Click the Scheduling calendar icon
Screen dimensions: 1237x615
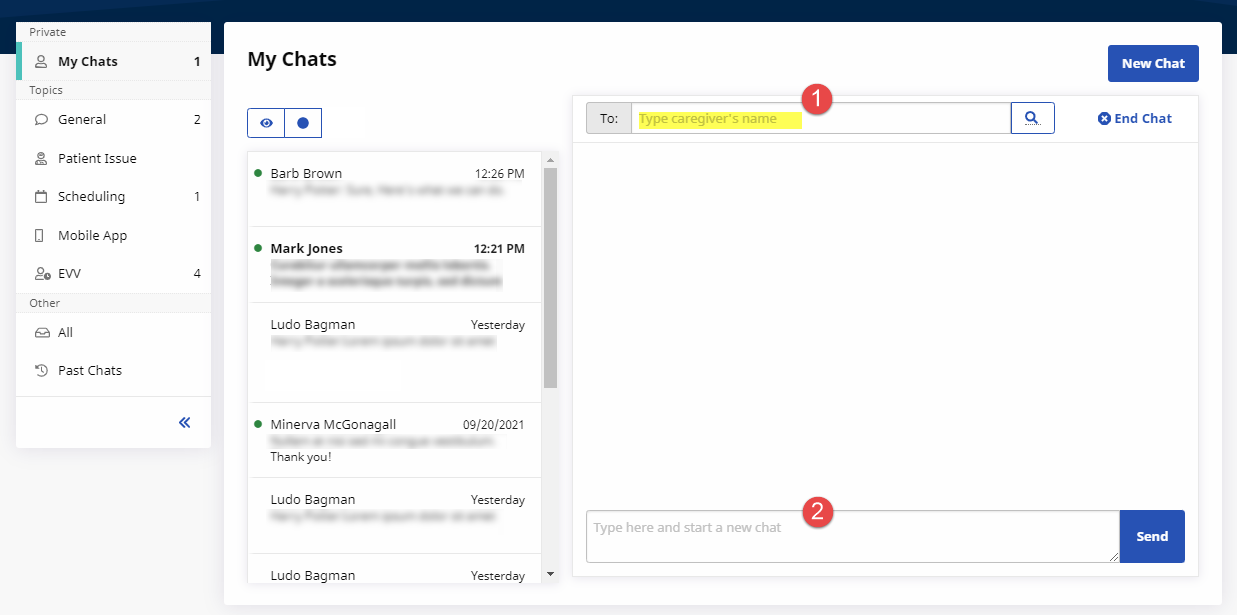tap(41, 197)
